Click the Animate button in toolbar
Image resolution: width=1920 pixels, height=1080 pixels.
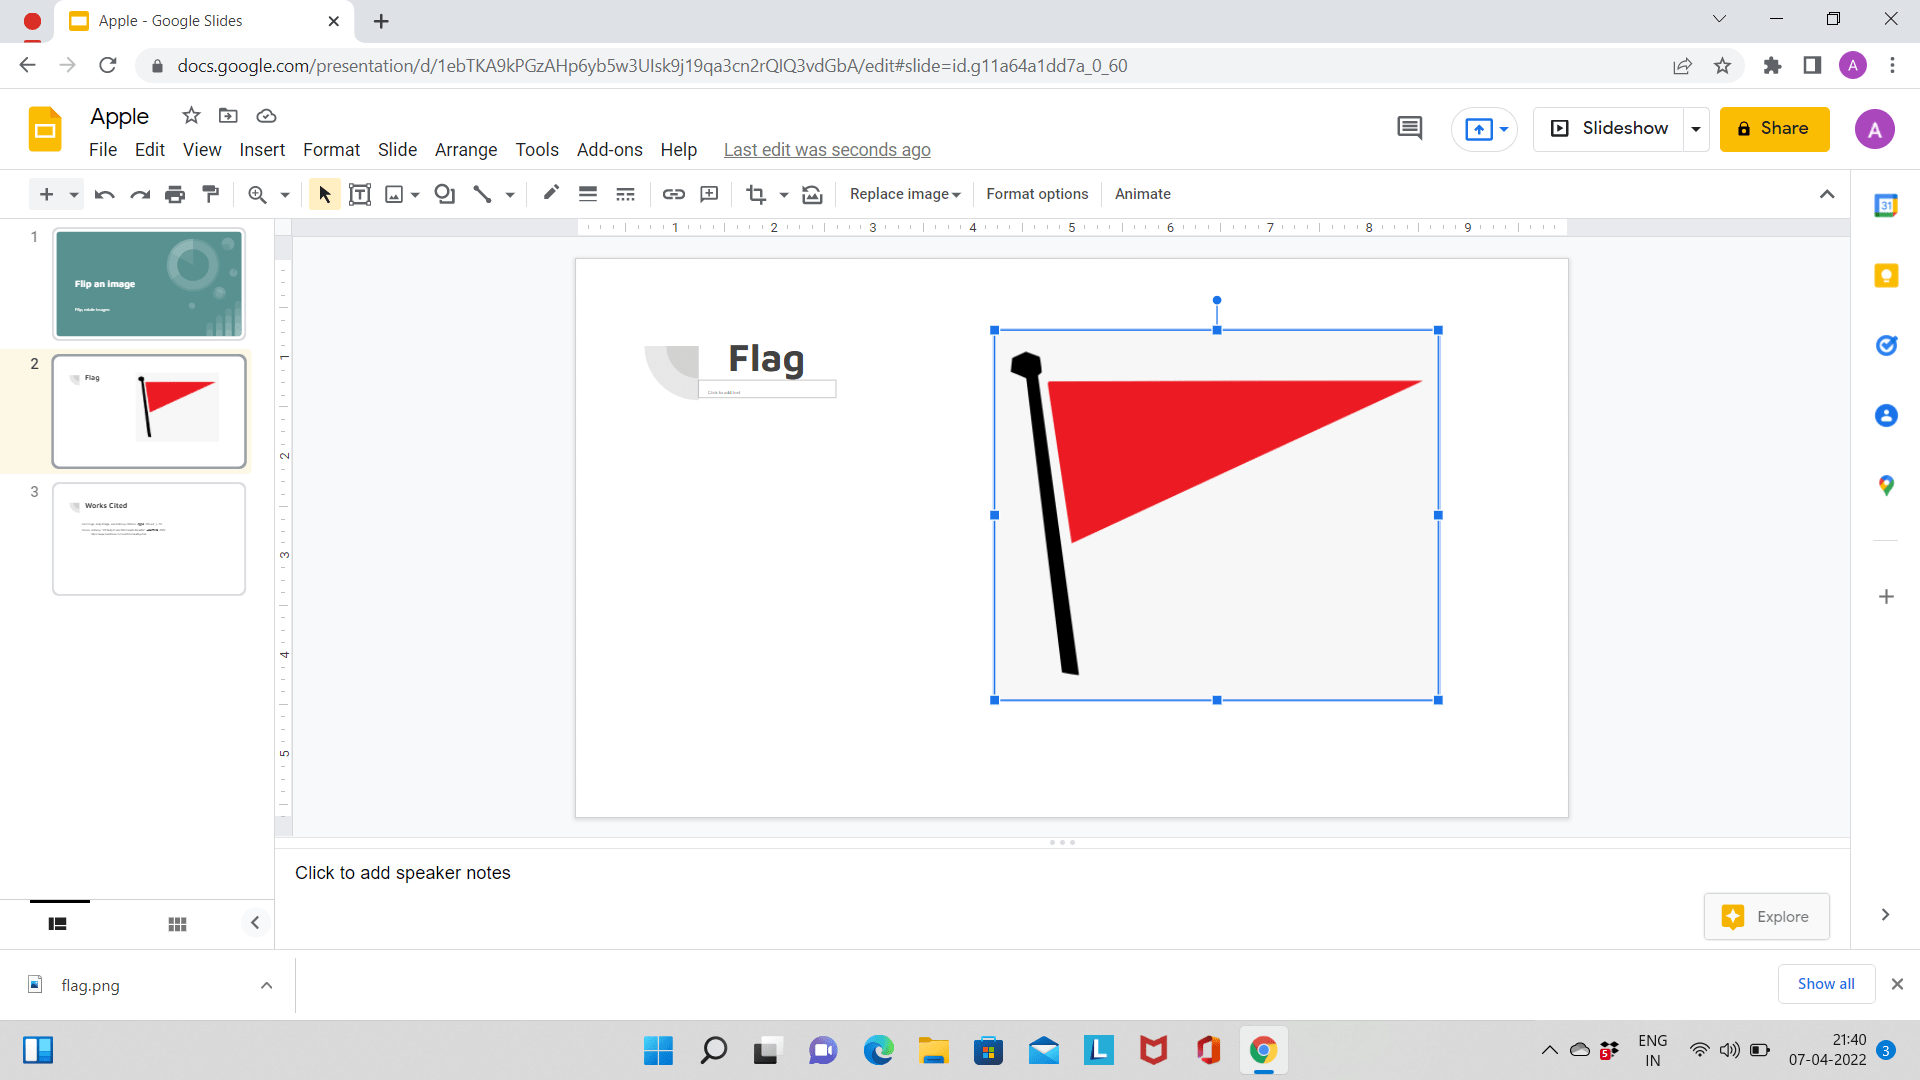[1142, 194]
